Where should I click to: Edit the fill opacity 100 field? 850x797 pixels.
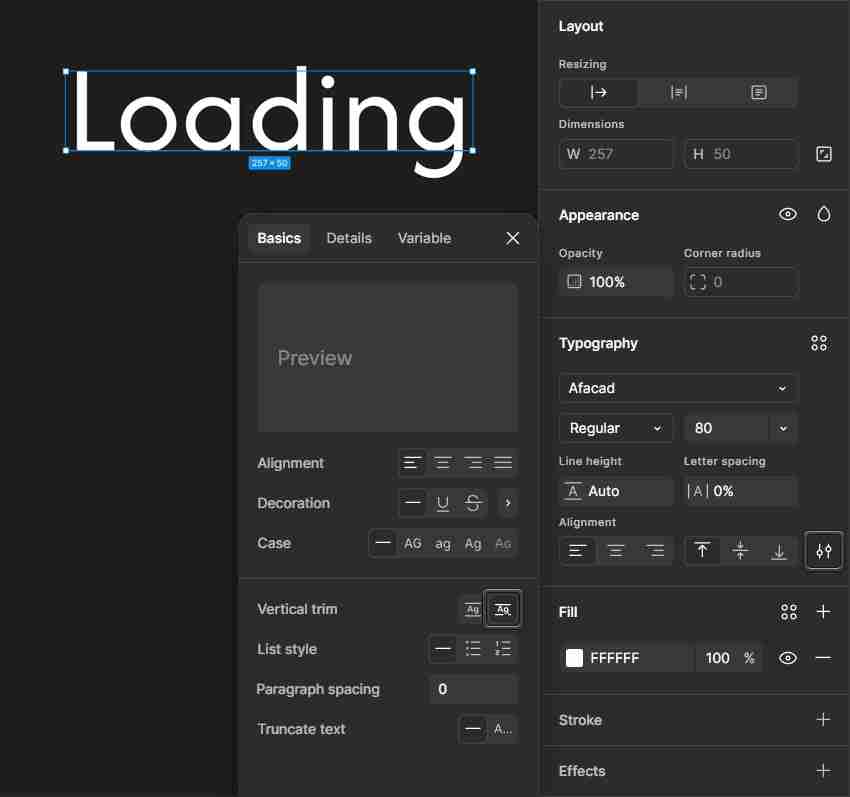point(717,658)
